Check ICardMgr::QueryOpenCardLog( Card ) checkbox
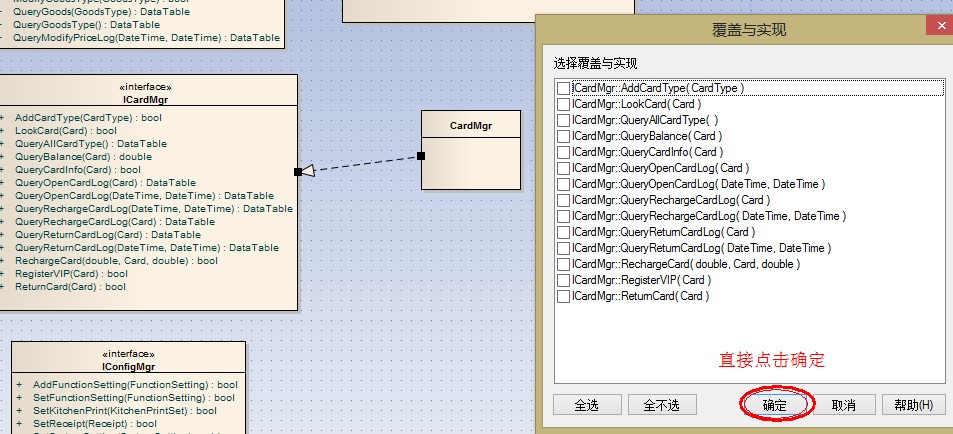 (x=563, y=168)
